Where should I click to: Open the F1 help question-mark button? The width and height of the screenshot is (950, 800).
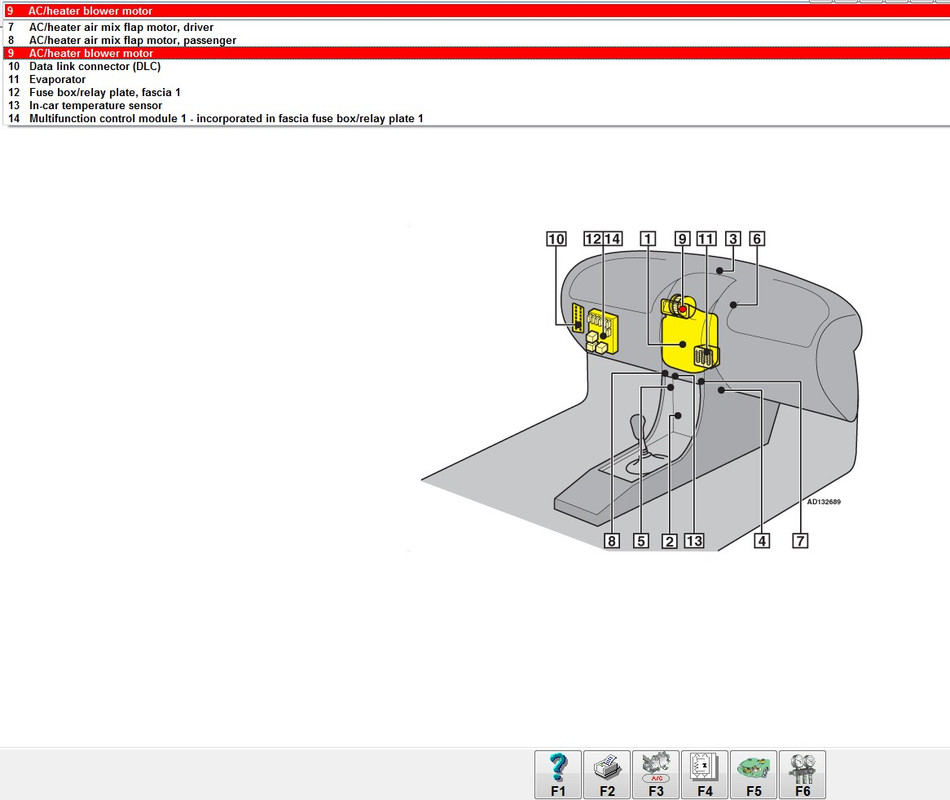click(557, 775)
